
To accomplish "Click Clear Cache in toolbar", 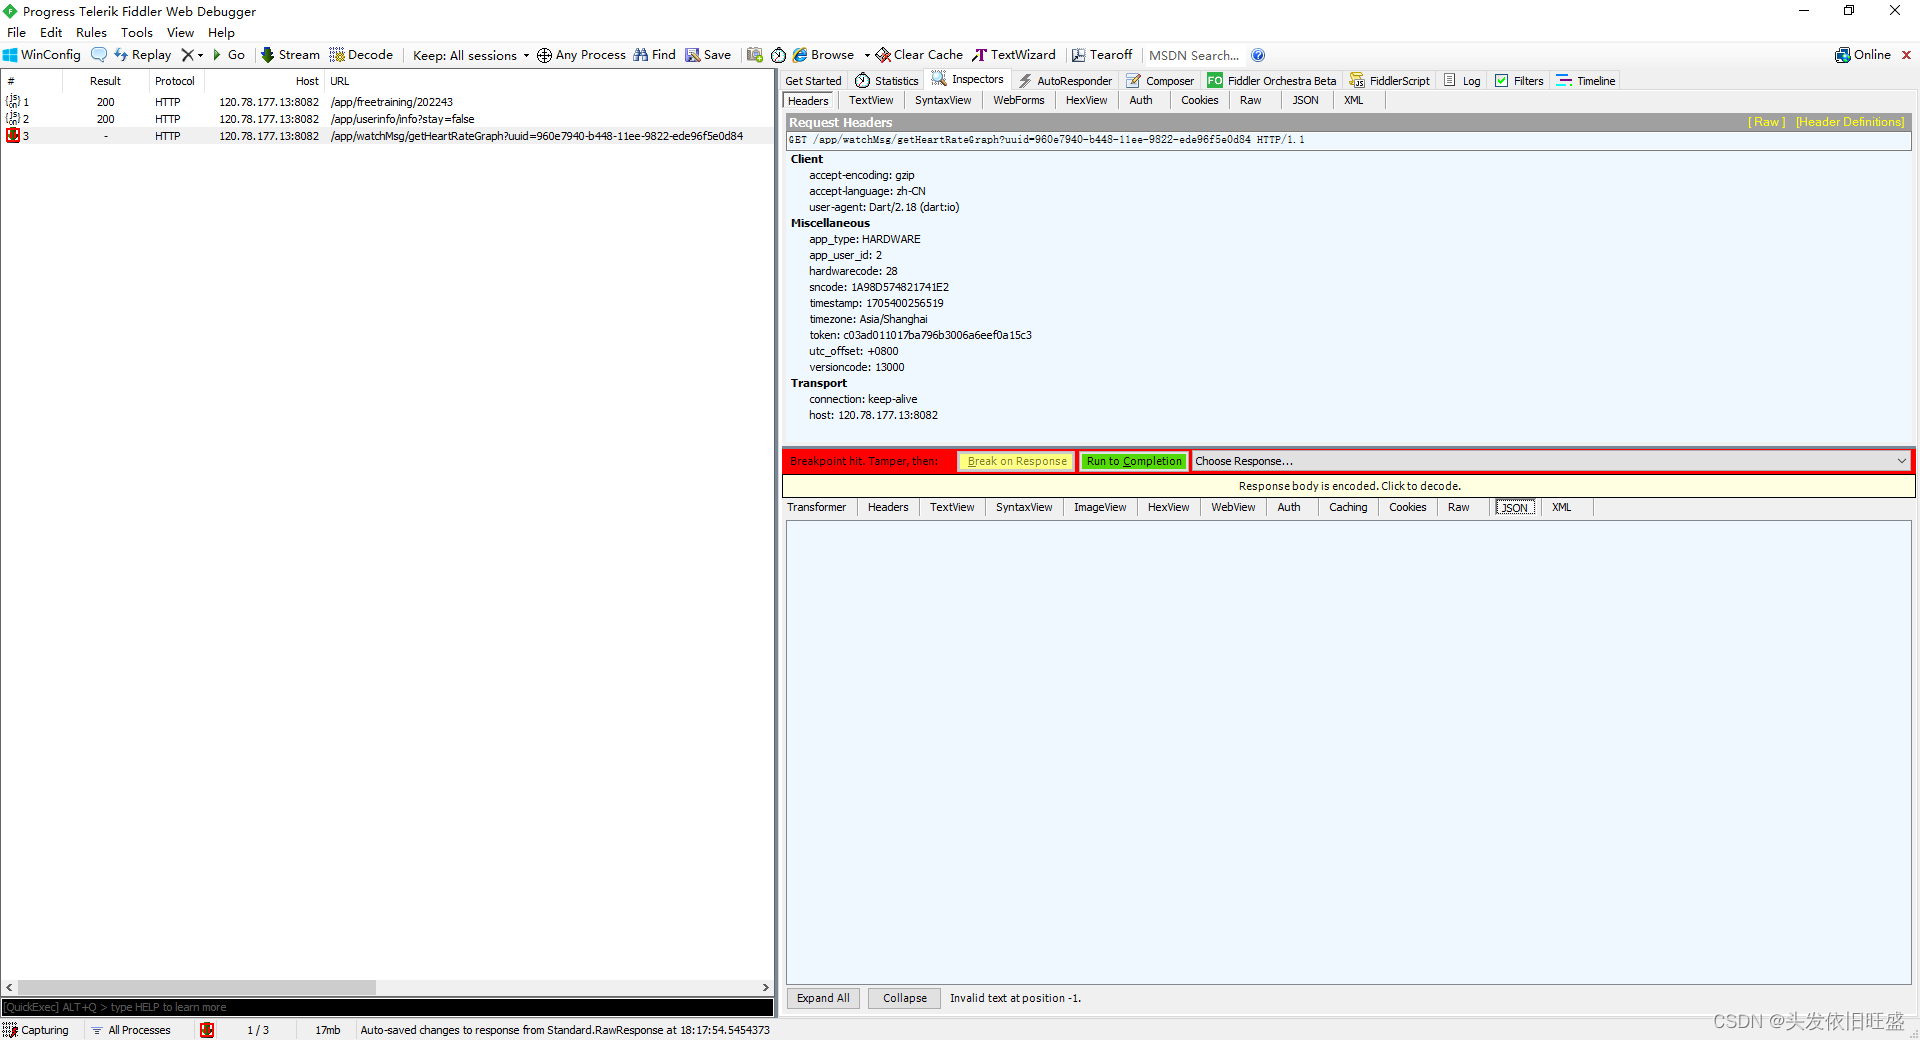I will point(919,55).
